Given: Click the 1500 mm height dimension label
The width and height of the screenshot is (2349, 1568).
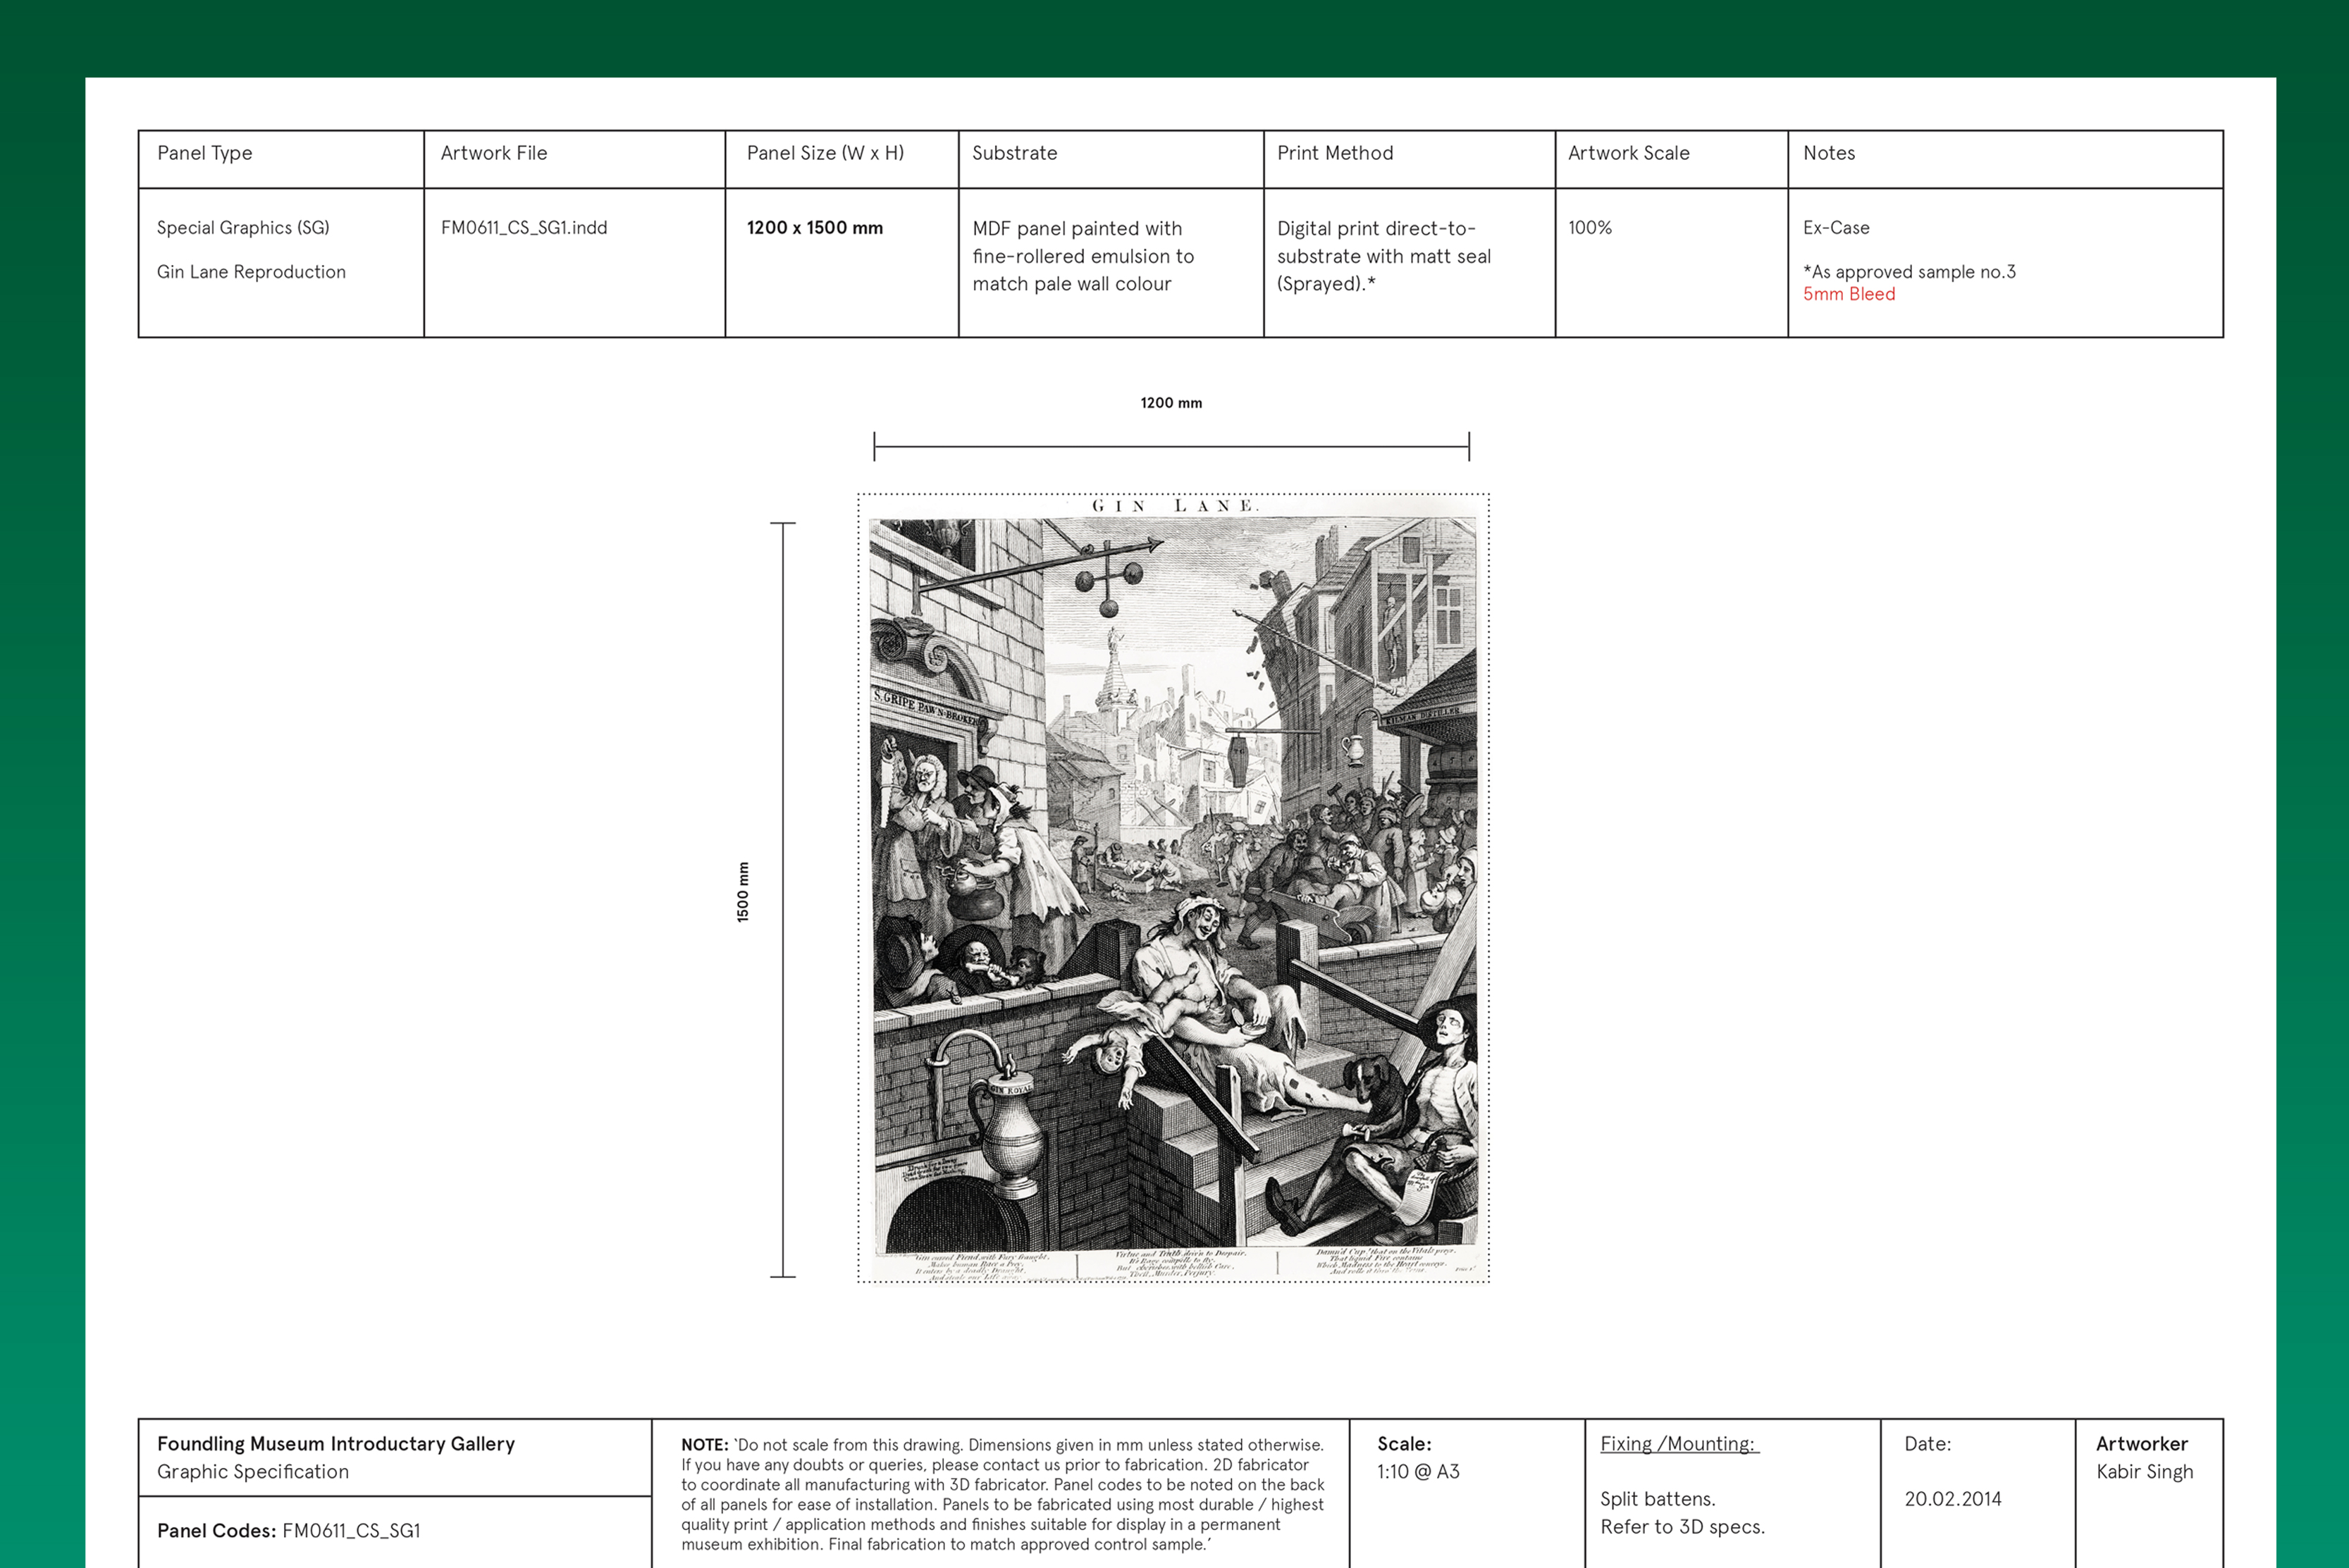Looking at the screenshot, I should (x=742, y=891).
